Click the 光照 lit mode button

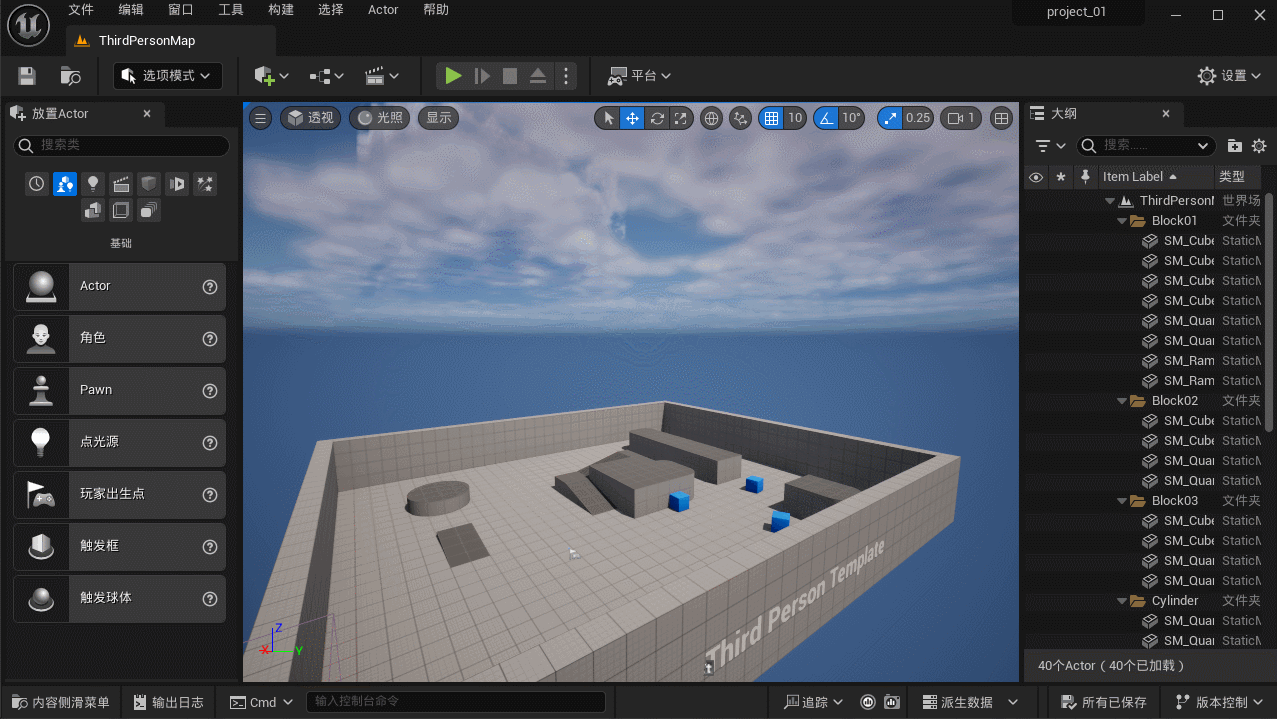pos(380,118)
